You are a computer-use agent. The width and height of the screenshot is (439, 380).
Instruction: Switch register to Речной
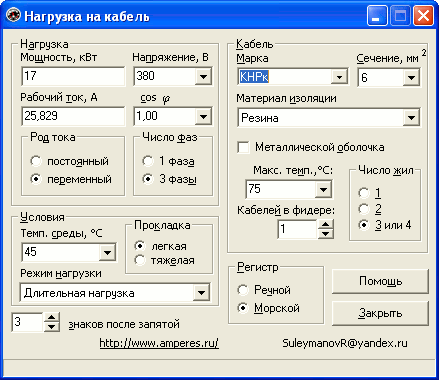(x=243, y=290)
